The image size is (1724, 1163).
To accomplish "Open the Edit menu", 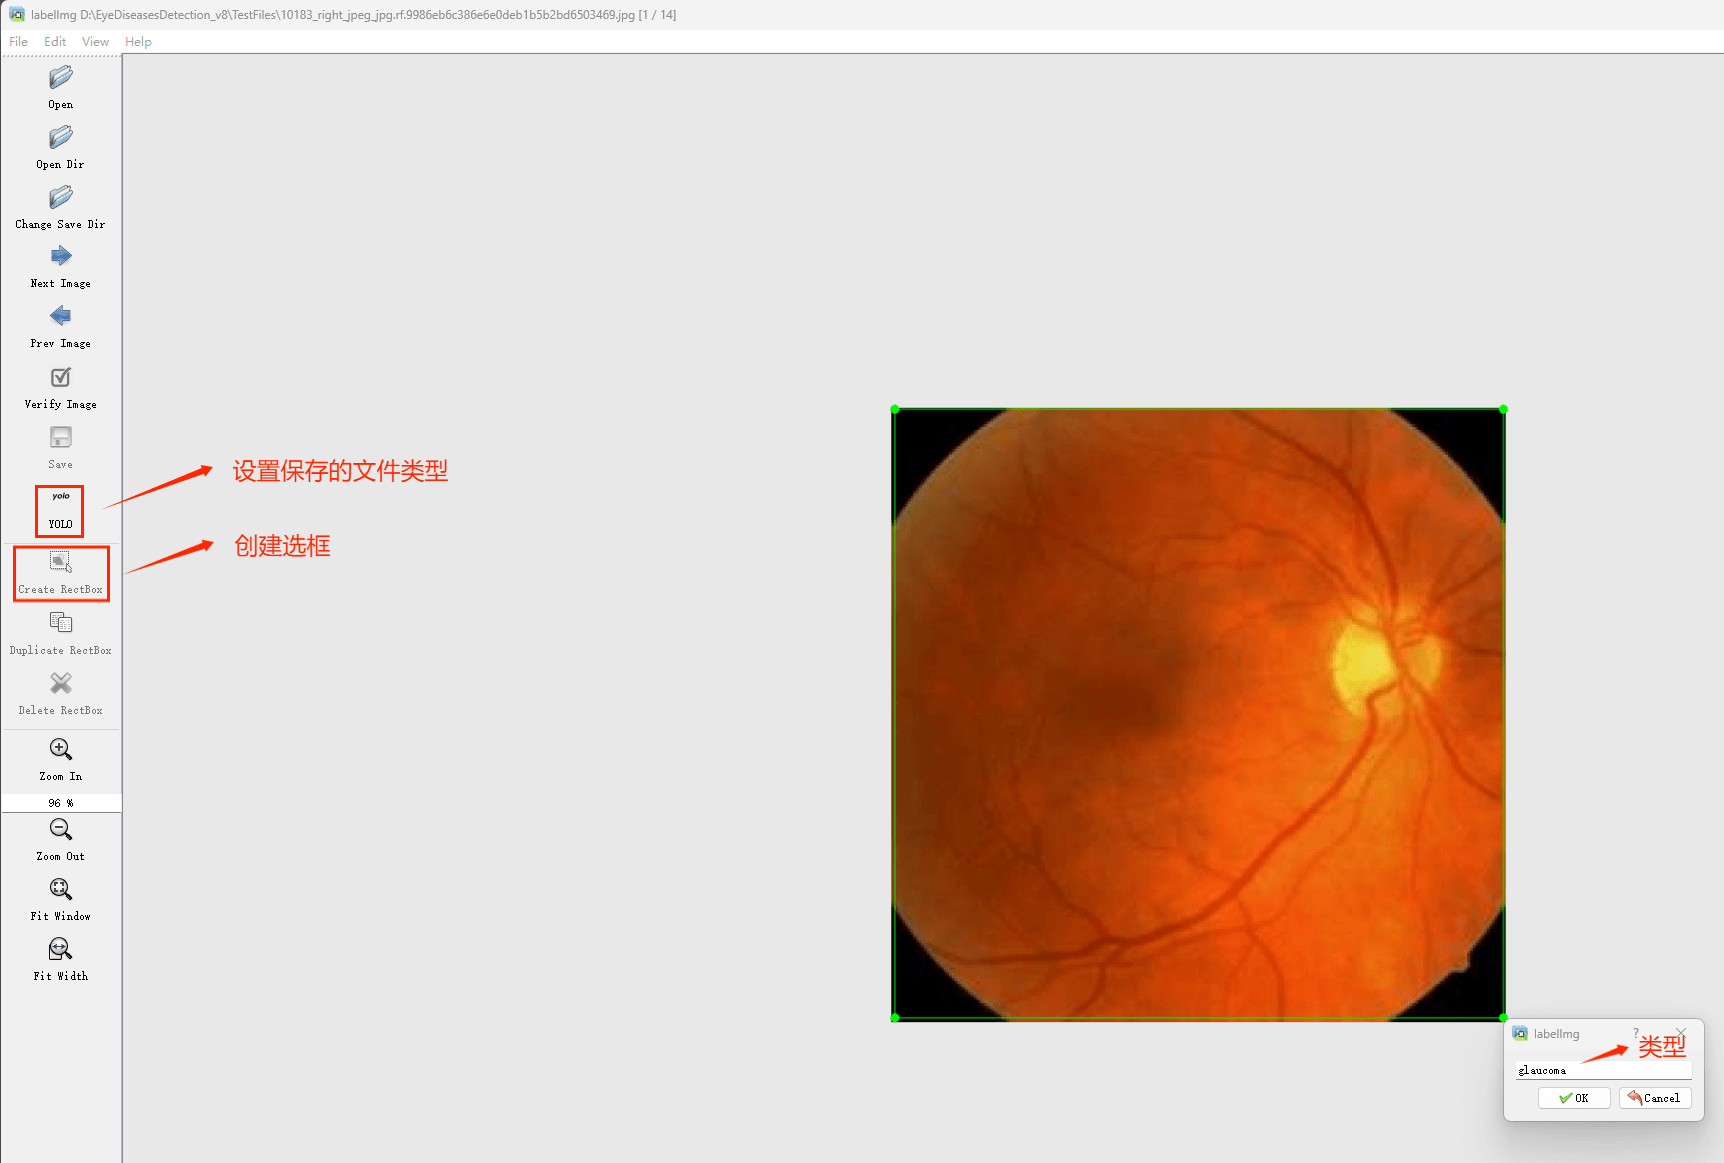I will click(55, 41).
